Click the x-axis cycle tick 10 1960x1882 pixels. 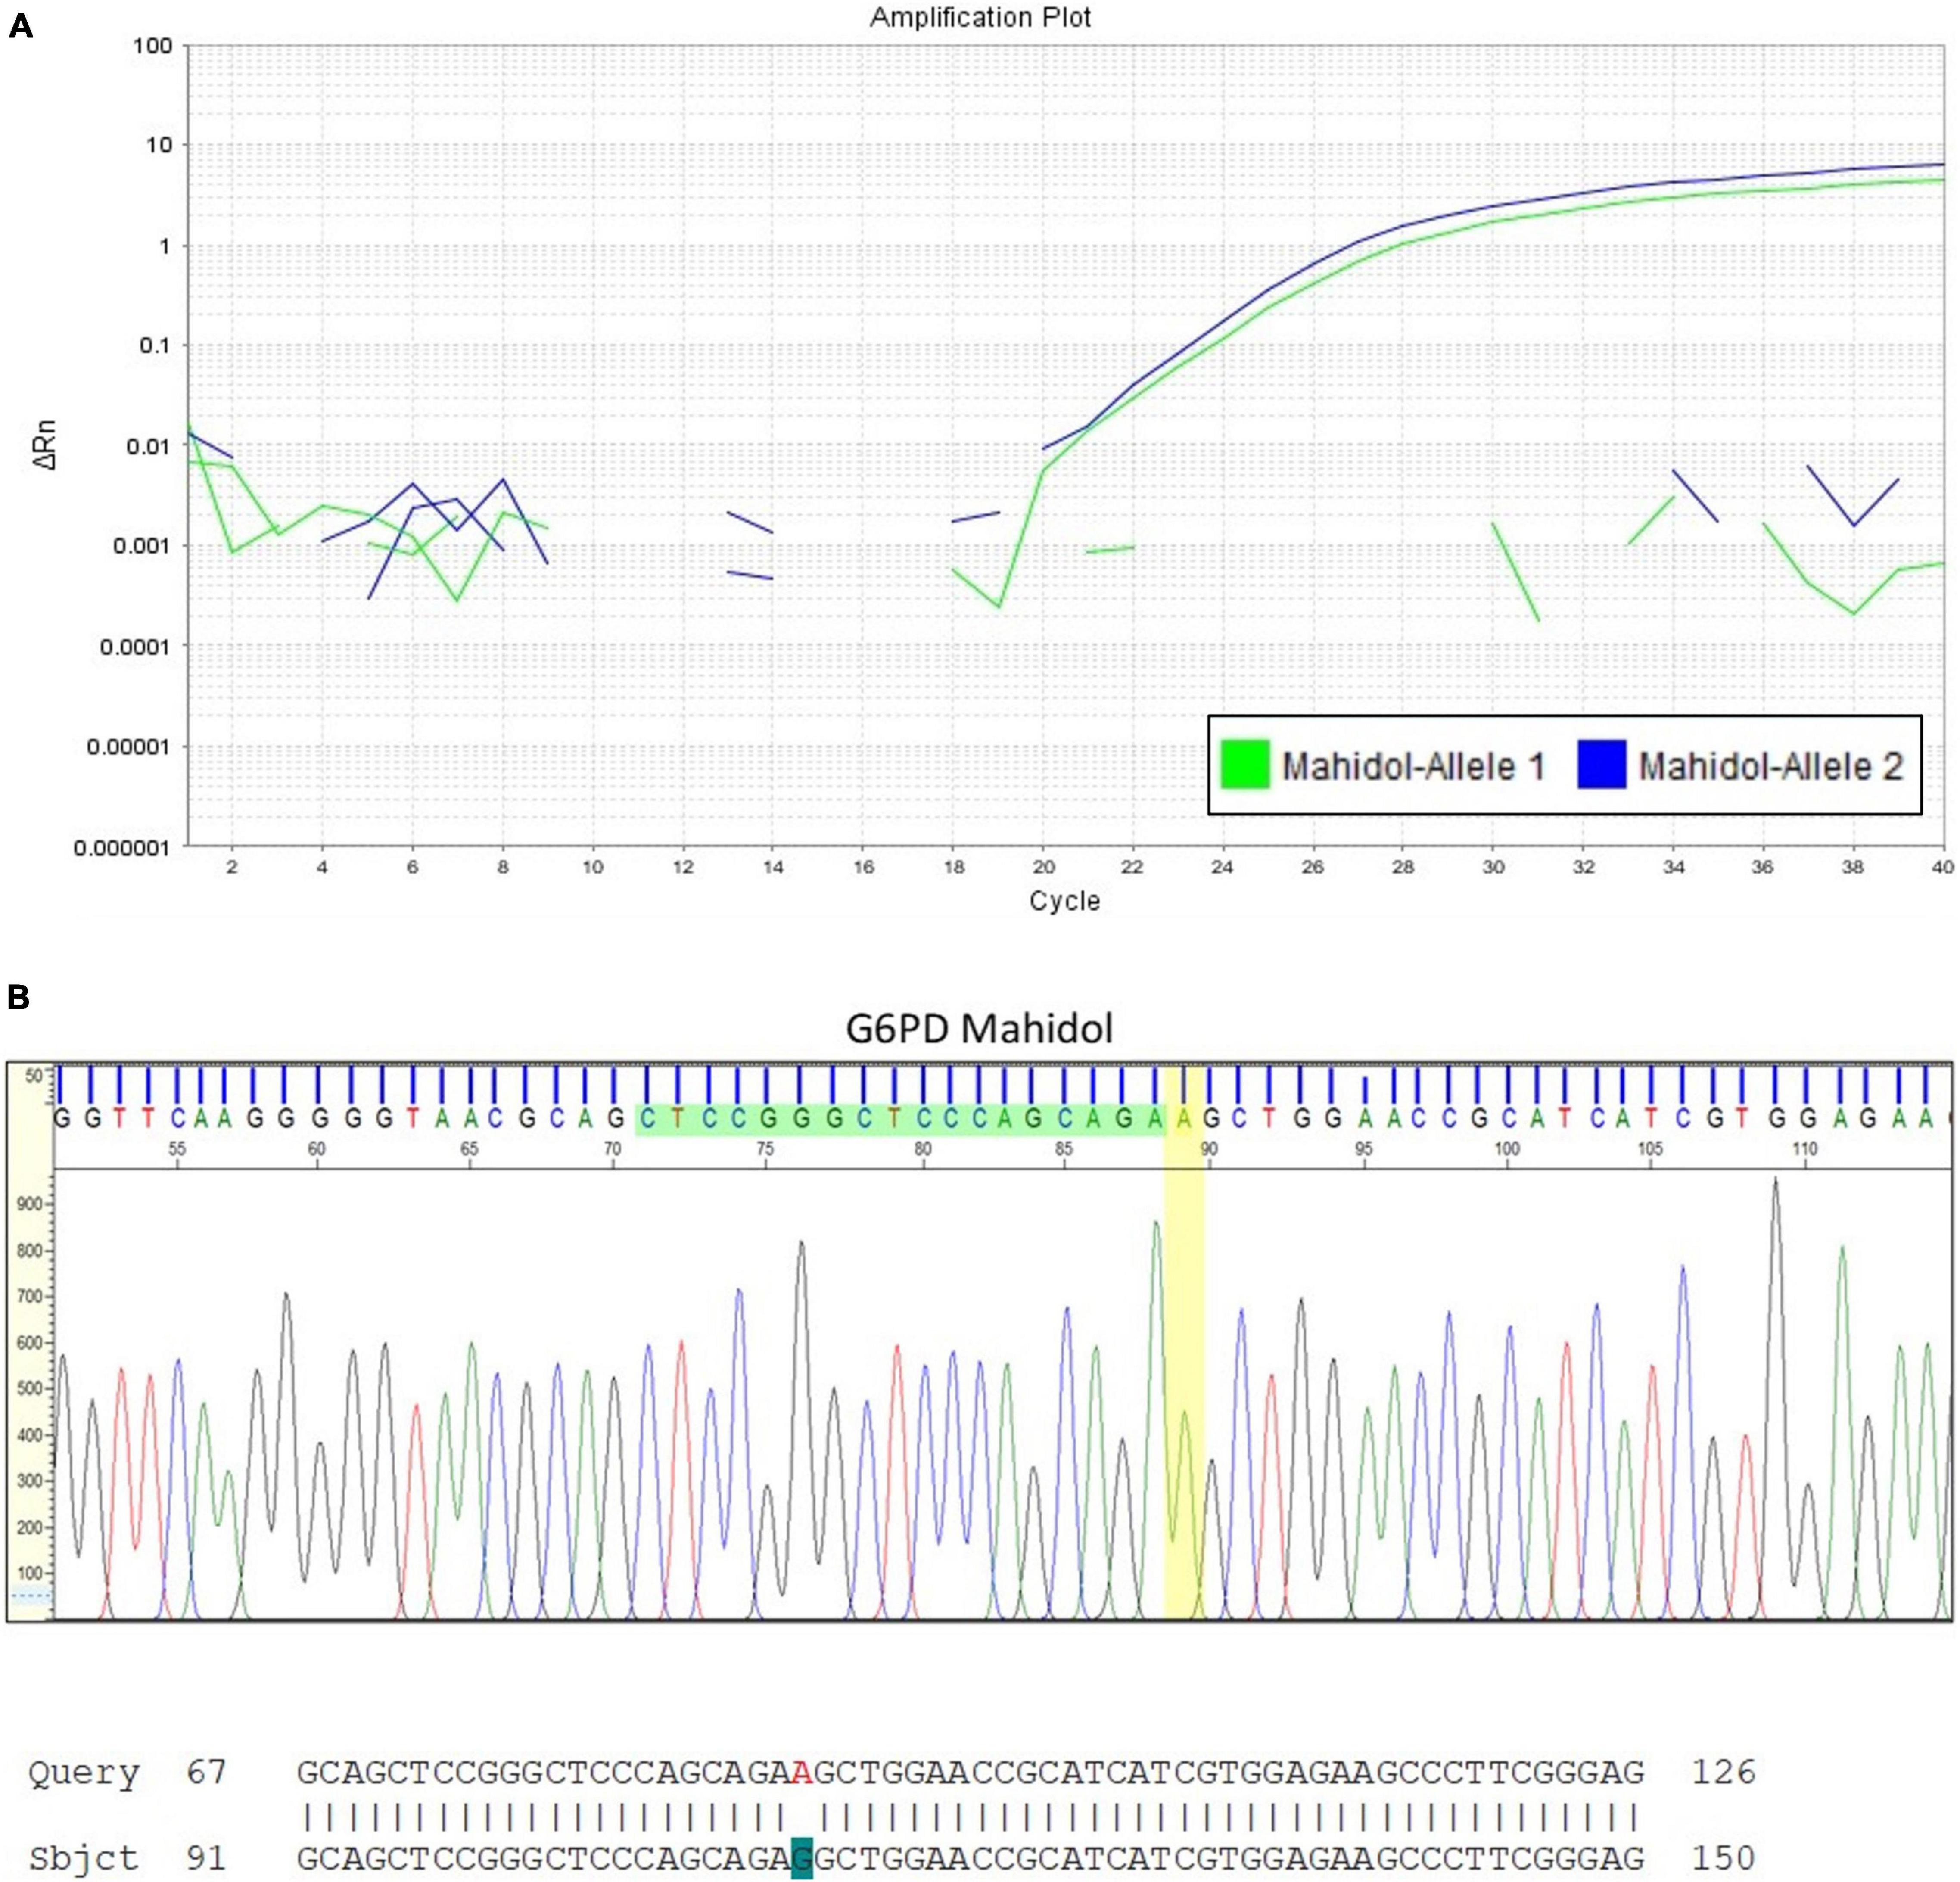(593, 867)
